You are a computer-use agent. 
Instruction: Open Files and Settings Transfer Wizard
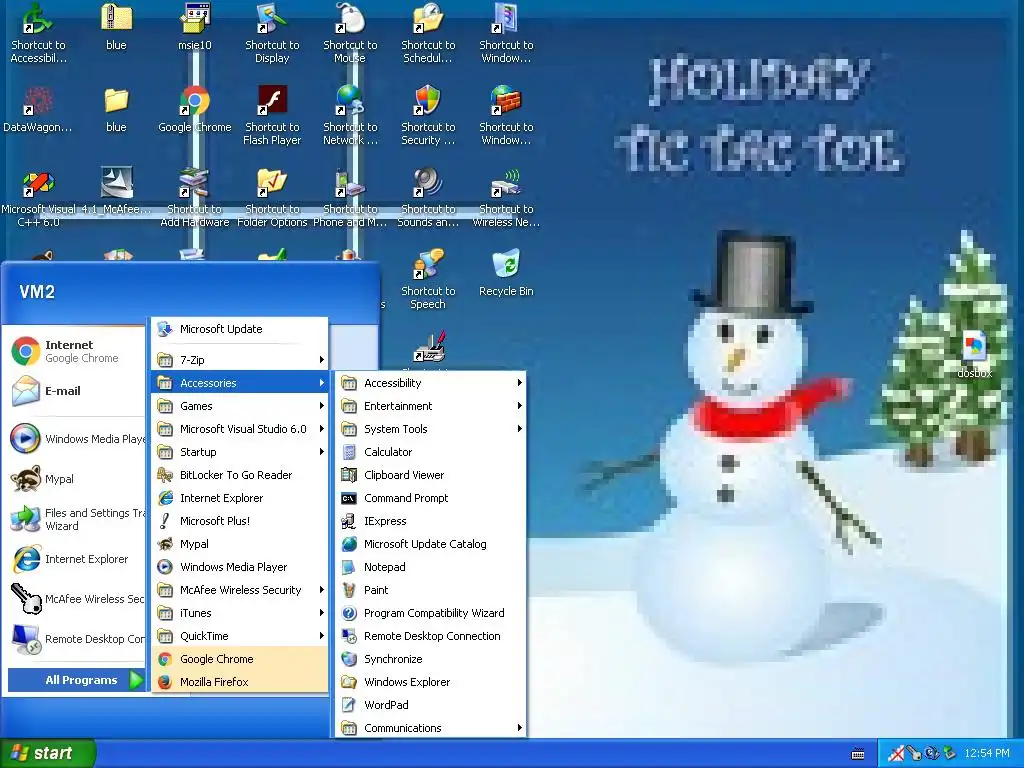tap(76, 519)
